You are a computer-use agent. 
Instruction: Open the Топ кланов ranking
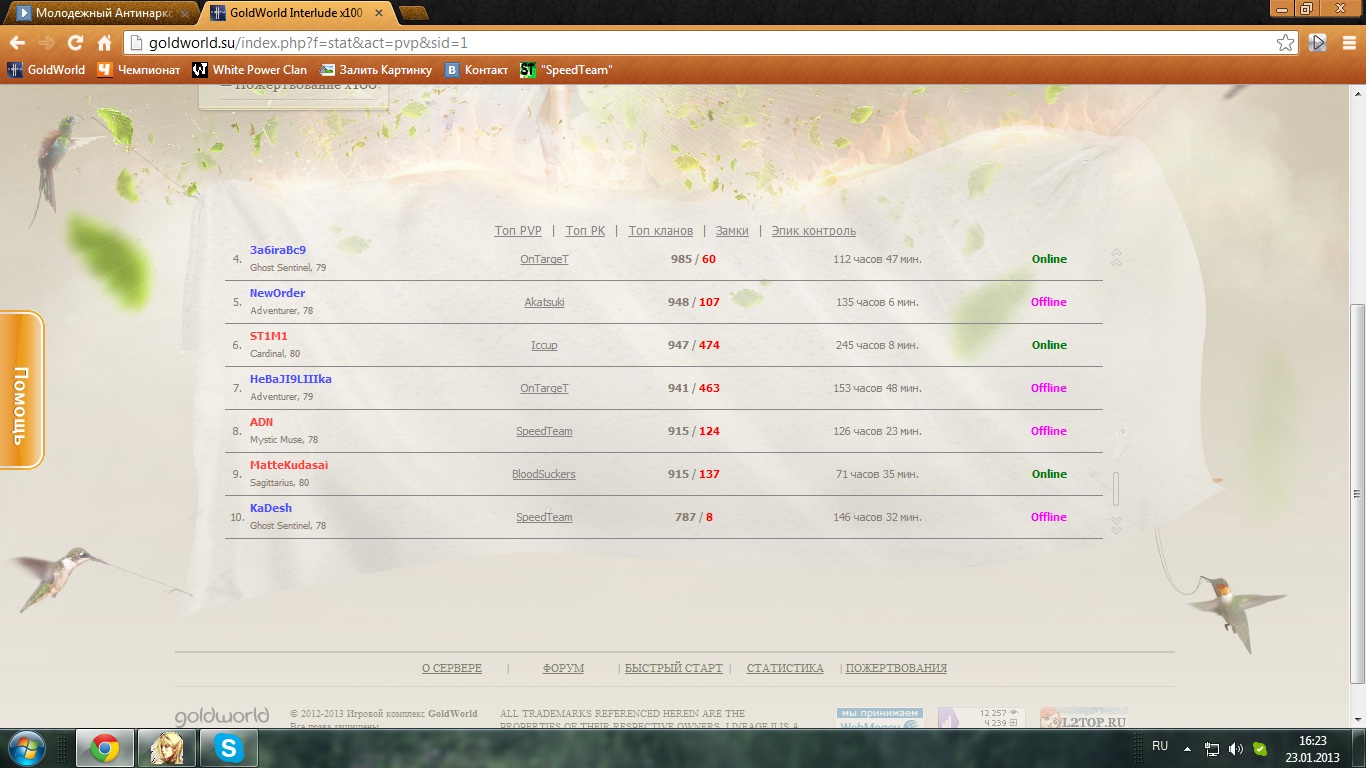(x=661, y=231)
